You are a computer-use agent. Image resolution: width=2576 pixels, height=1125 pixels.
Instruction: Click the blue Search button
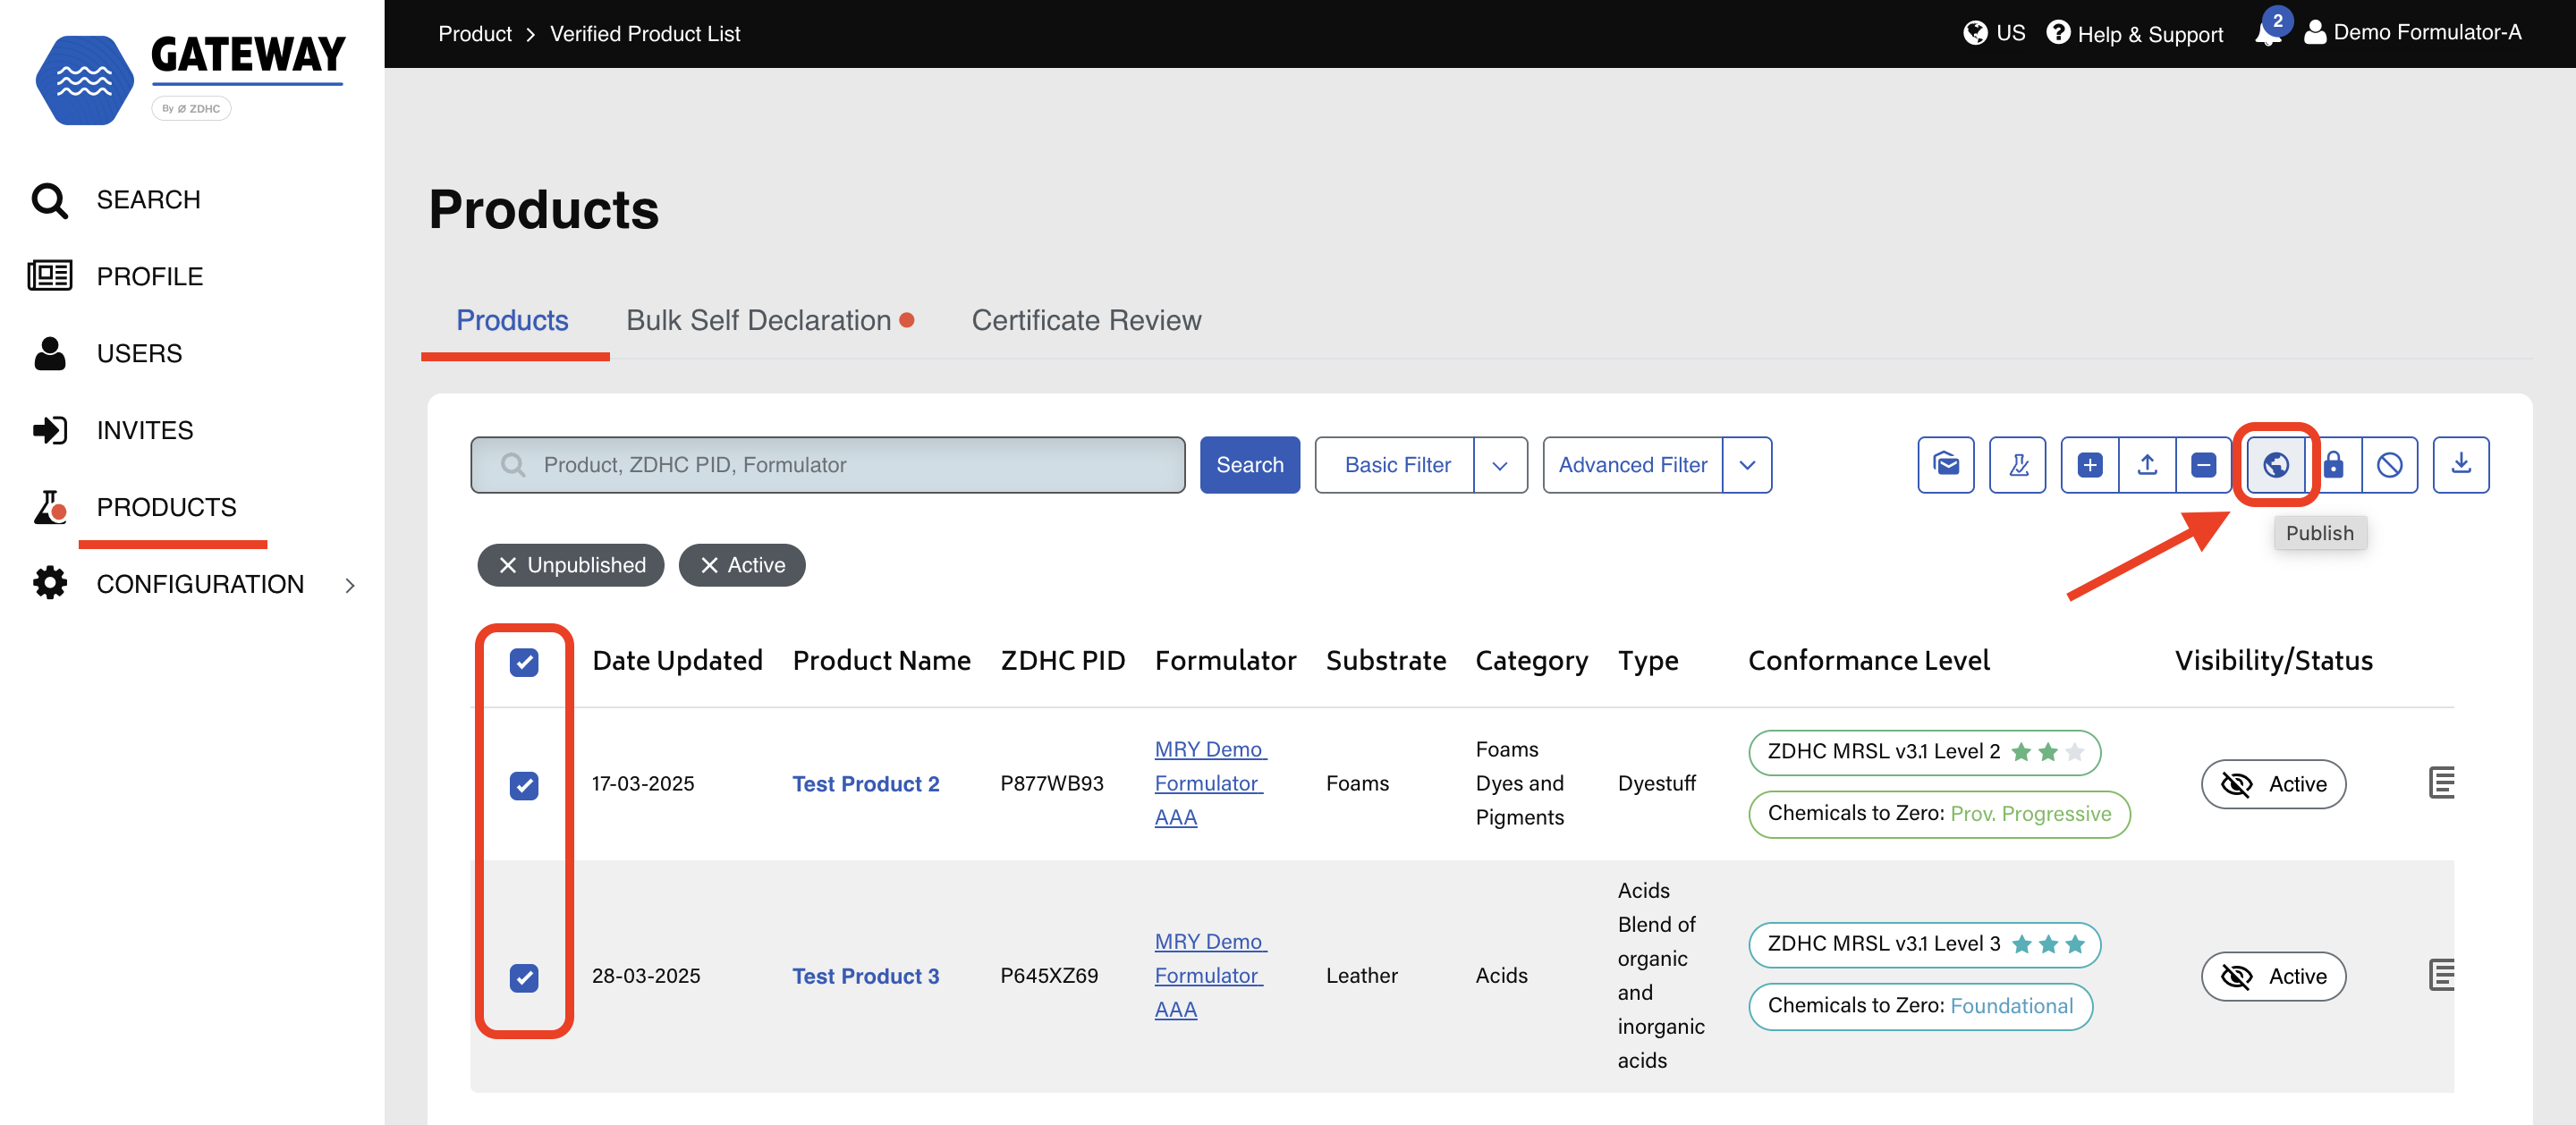tap(1249, 465)
